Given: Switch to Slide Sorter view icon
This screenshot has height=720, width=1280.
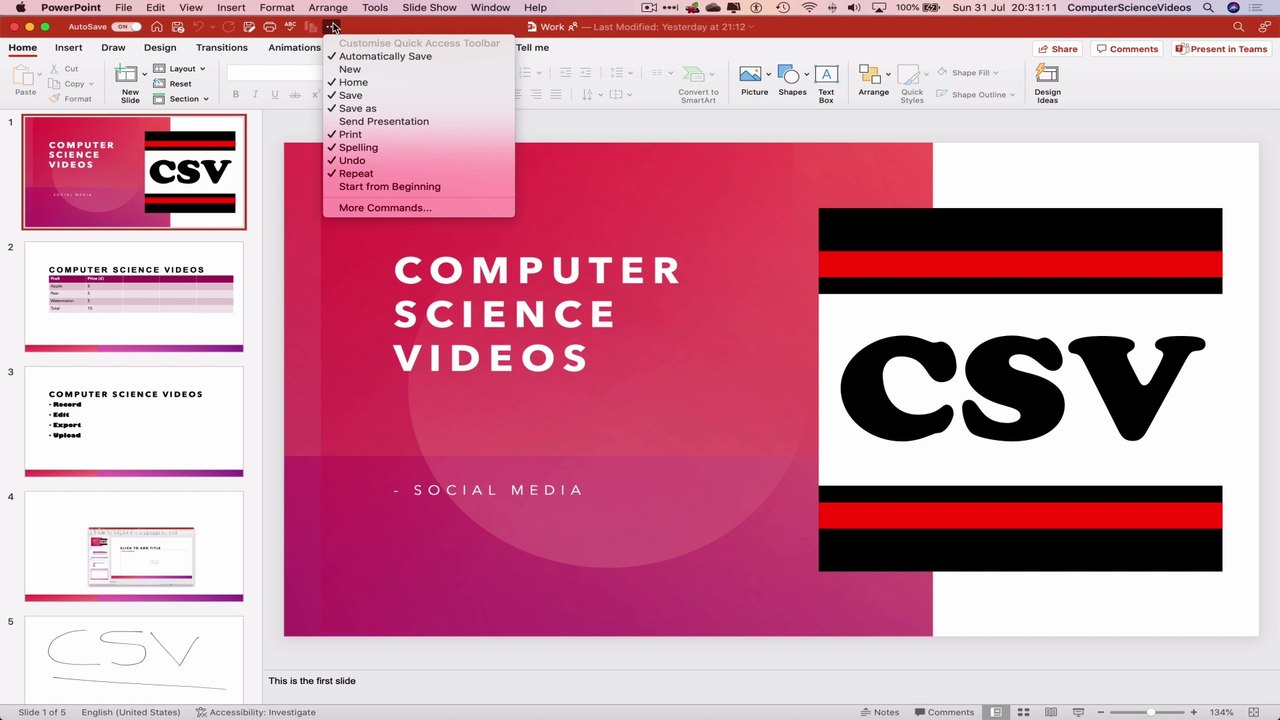Looking at the screenshot, I should [x=1024, y=712].
